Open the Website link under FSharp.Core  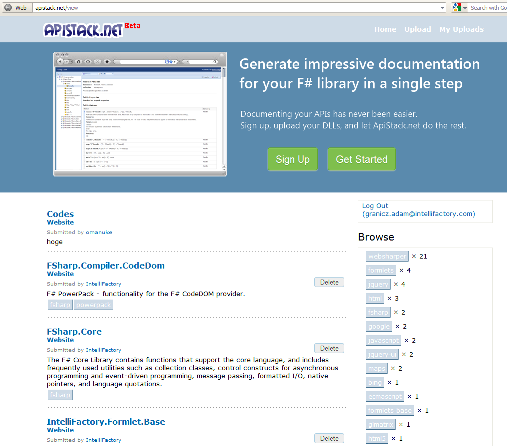[60, 340]
